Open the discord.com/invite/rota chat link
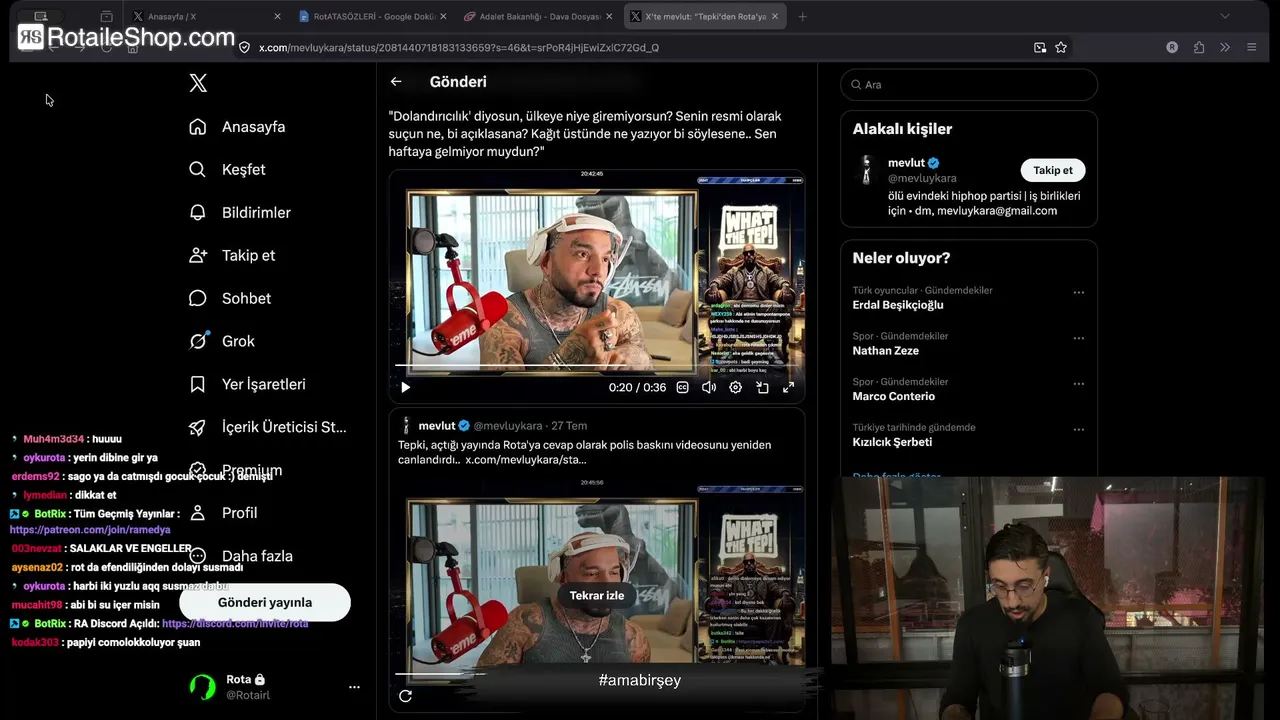This screenshot has height=720, width=1280. click(x=235, y=624)
